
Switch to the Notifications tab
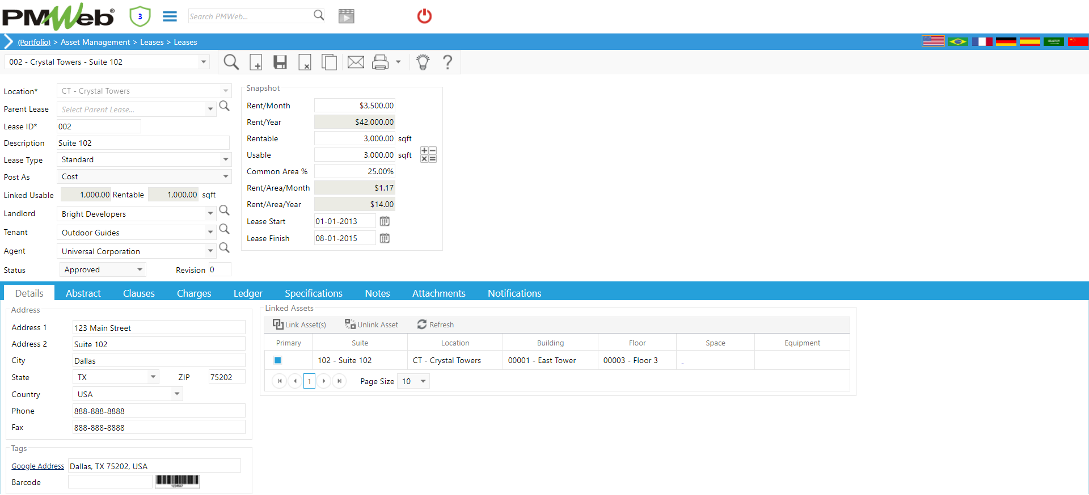tap(515, 293)
